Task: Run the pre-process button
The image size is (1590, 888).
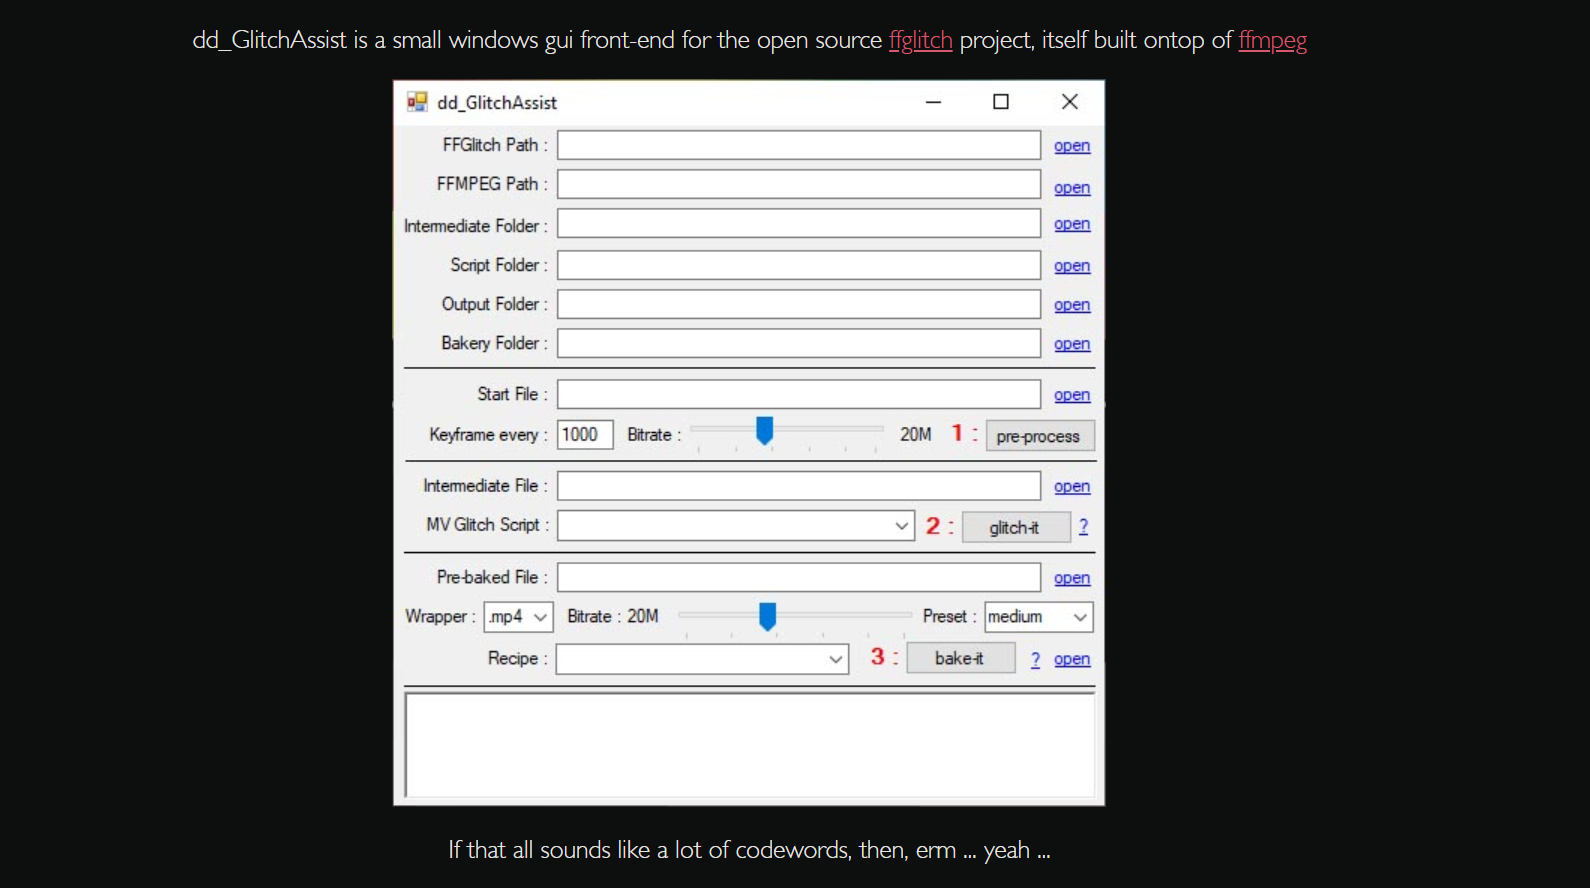Action: coord(1040,436)
